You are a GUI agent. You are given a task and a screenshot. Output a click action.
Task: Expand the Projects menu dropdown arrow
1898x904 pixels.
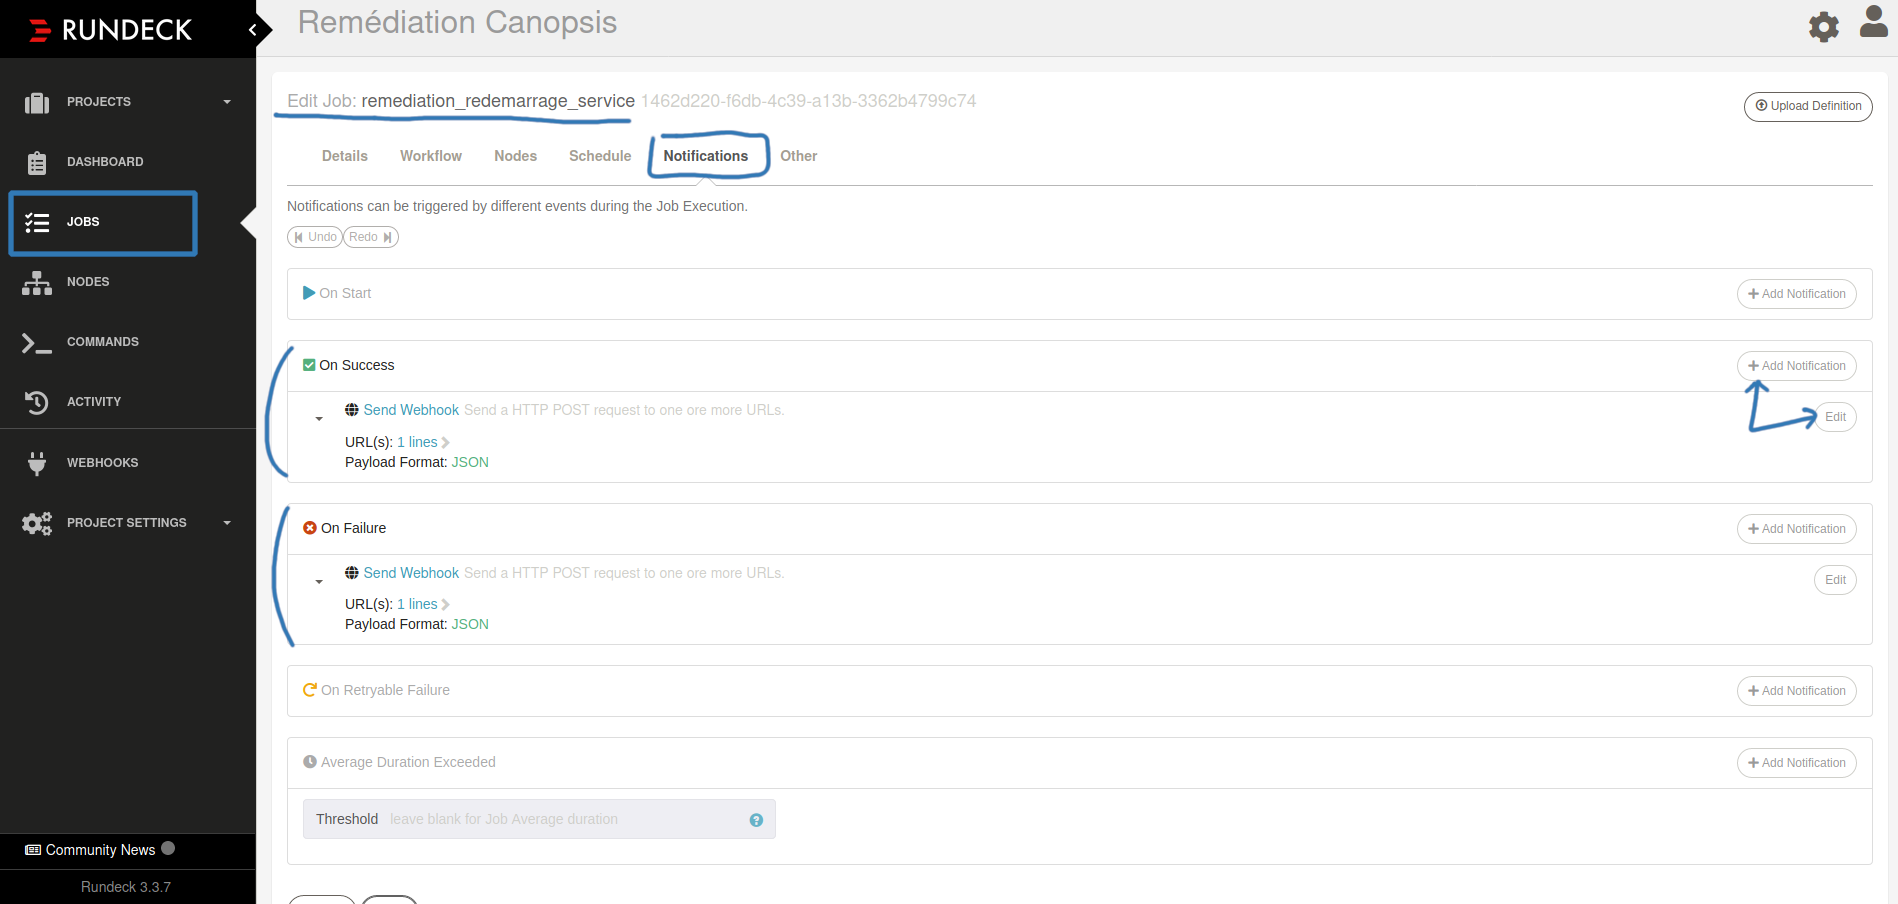(227, 102)
